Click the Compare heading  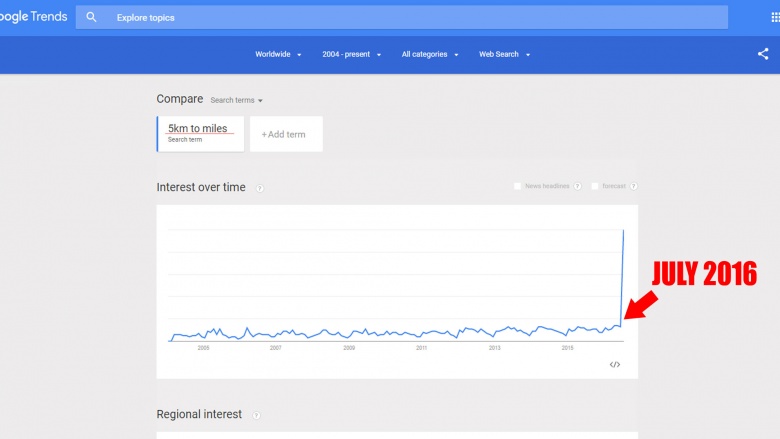click(x=180, y=99)
